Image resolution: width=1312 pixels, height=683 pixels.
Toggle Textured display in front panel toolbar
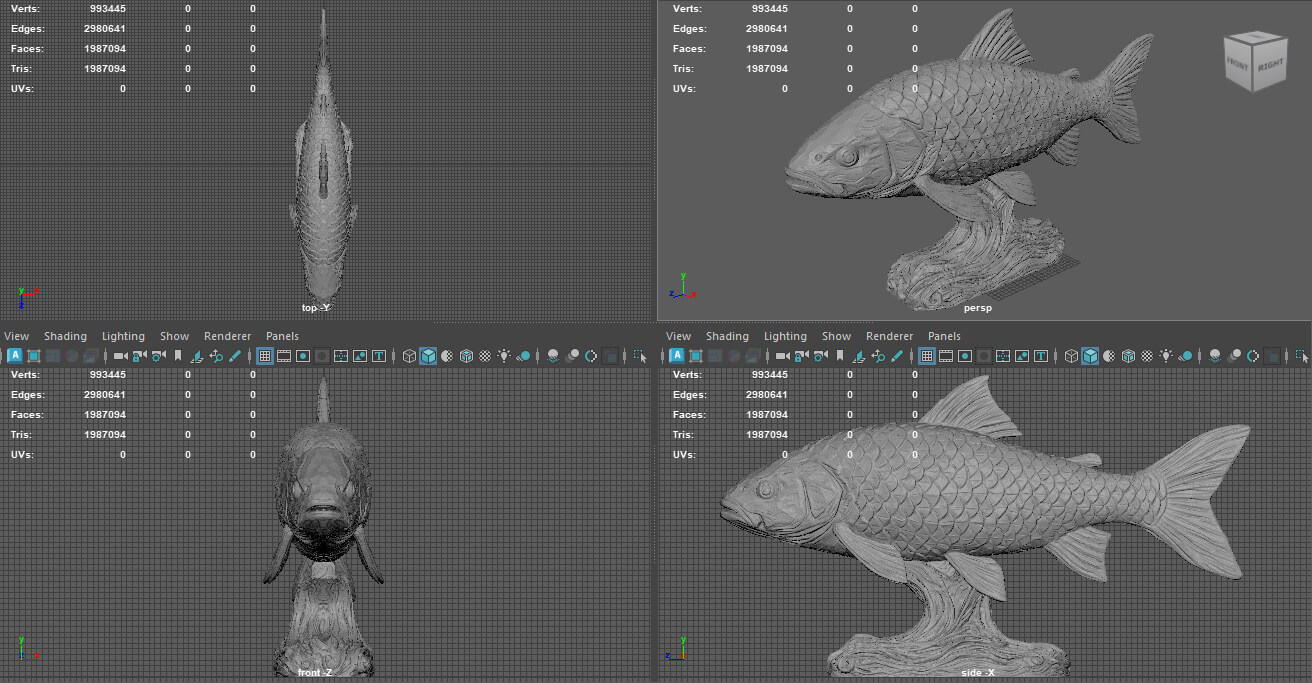point(485,355)
